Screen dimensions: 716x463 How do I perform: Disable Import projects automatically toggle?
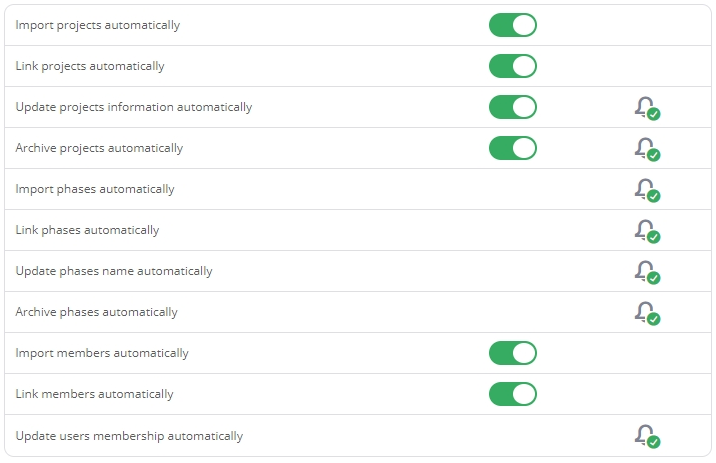[513, 25]
